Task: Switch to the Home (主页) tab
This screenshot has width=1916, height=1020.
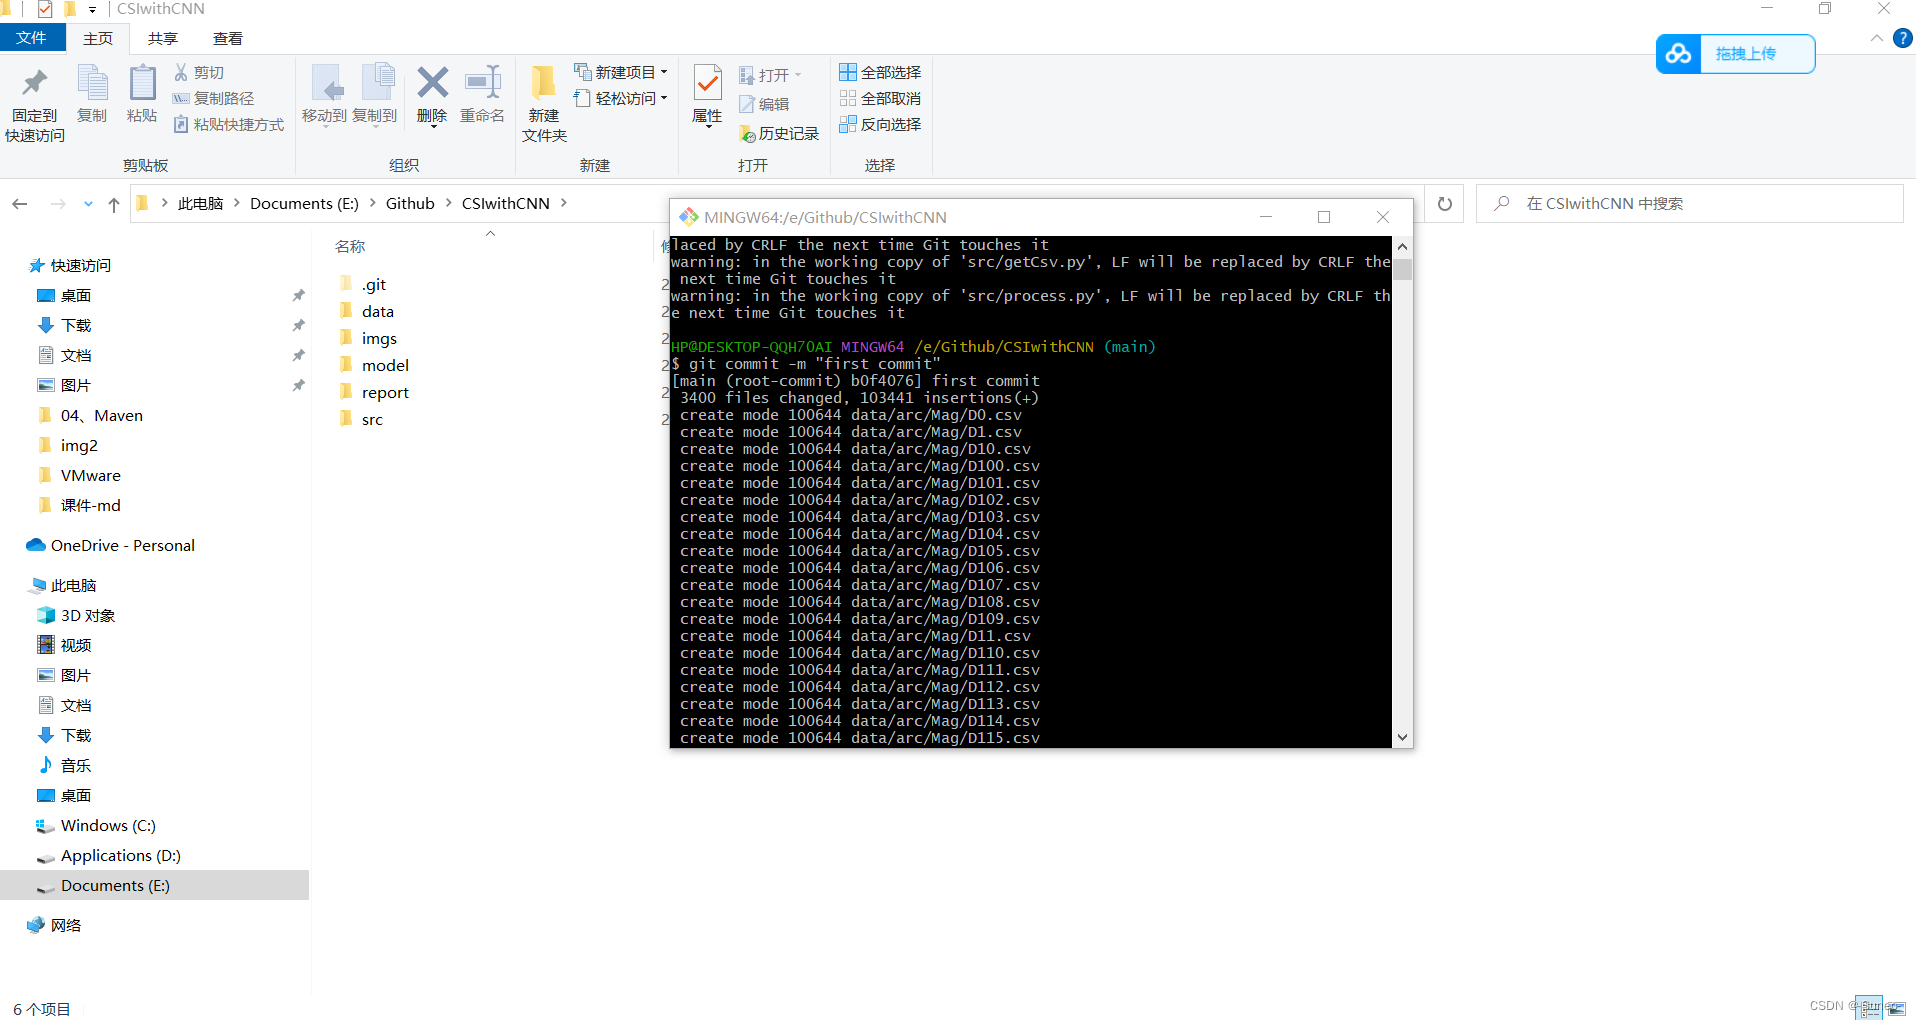Action: tap(98, 39)
